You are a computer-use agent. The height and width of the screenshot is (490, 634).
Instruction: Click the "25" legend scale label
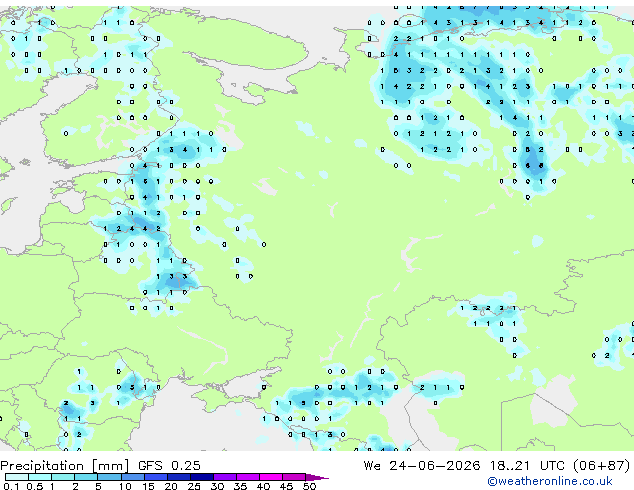tap(194, 486)
